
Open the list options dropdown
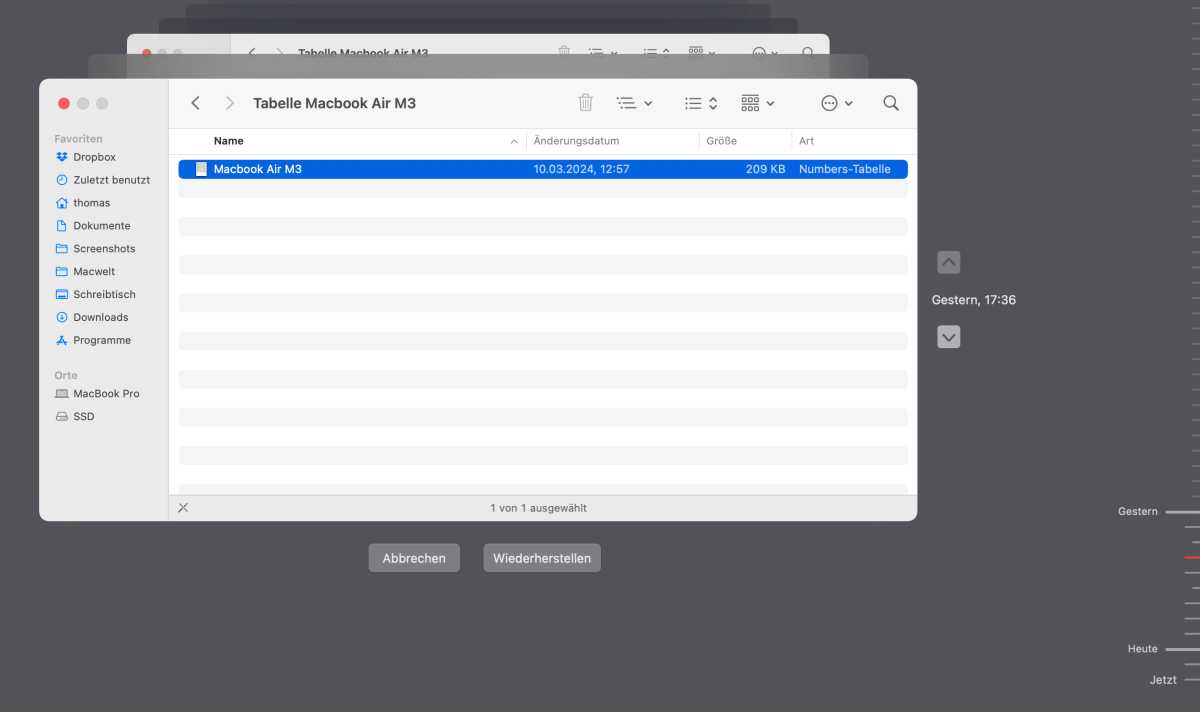tap(634, 103)
